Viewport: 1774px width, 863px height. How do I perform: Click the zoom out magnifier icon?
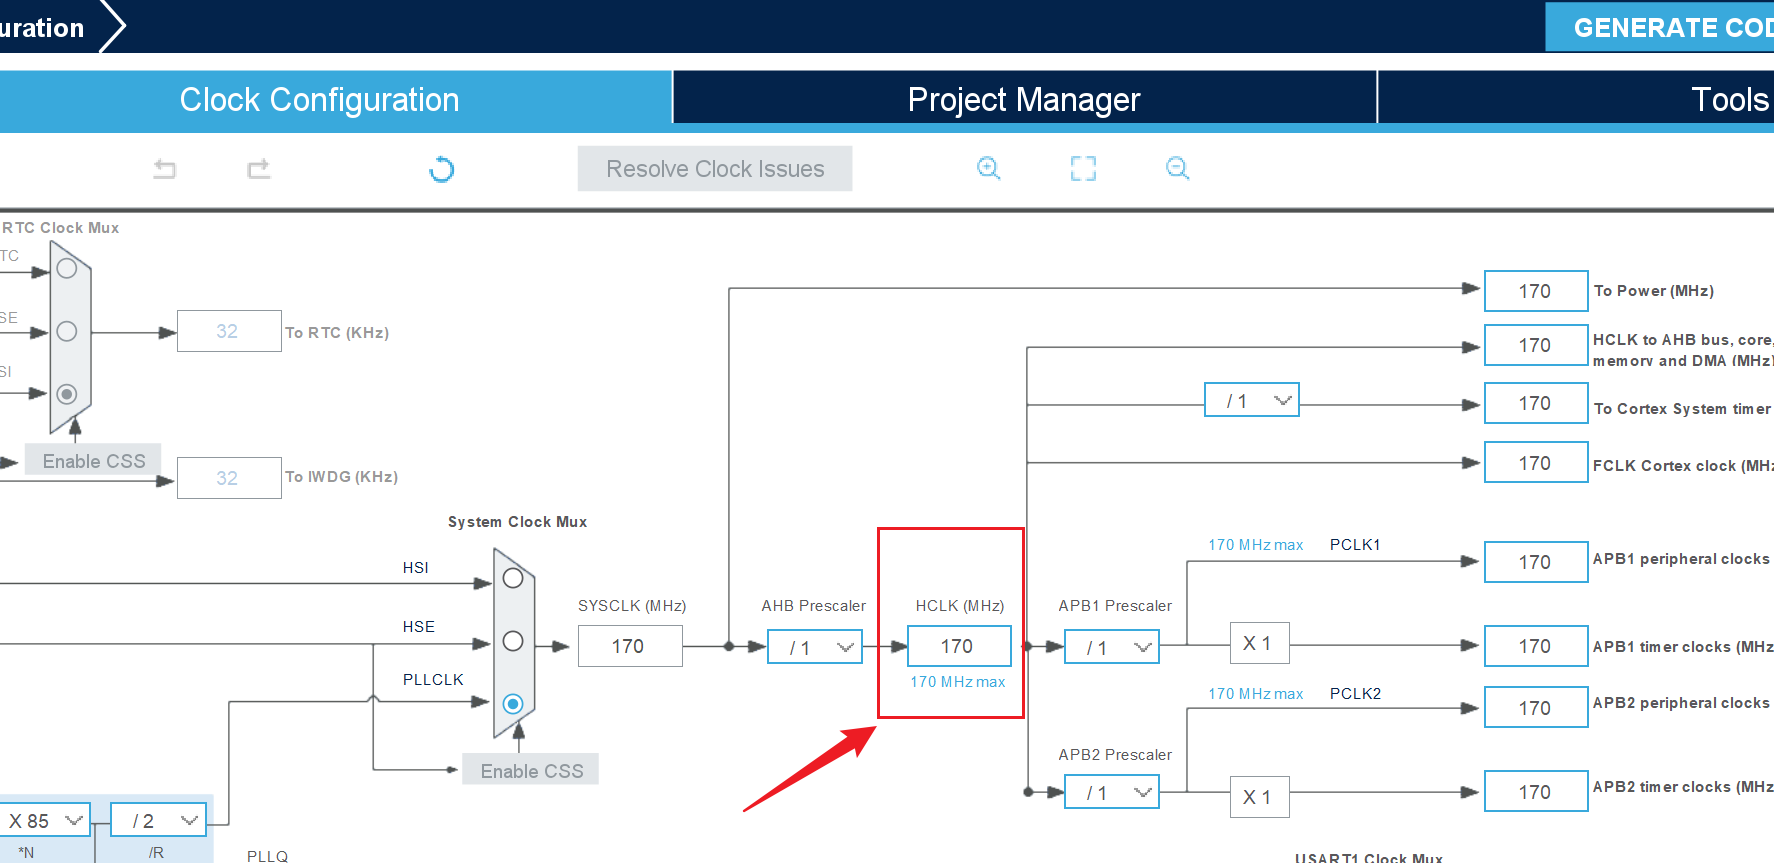click(x=1178, y=168)
